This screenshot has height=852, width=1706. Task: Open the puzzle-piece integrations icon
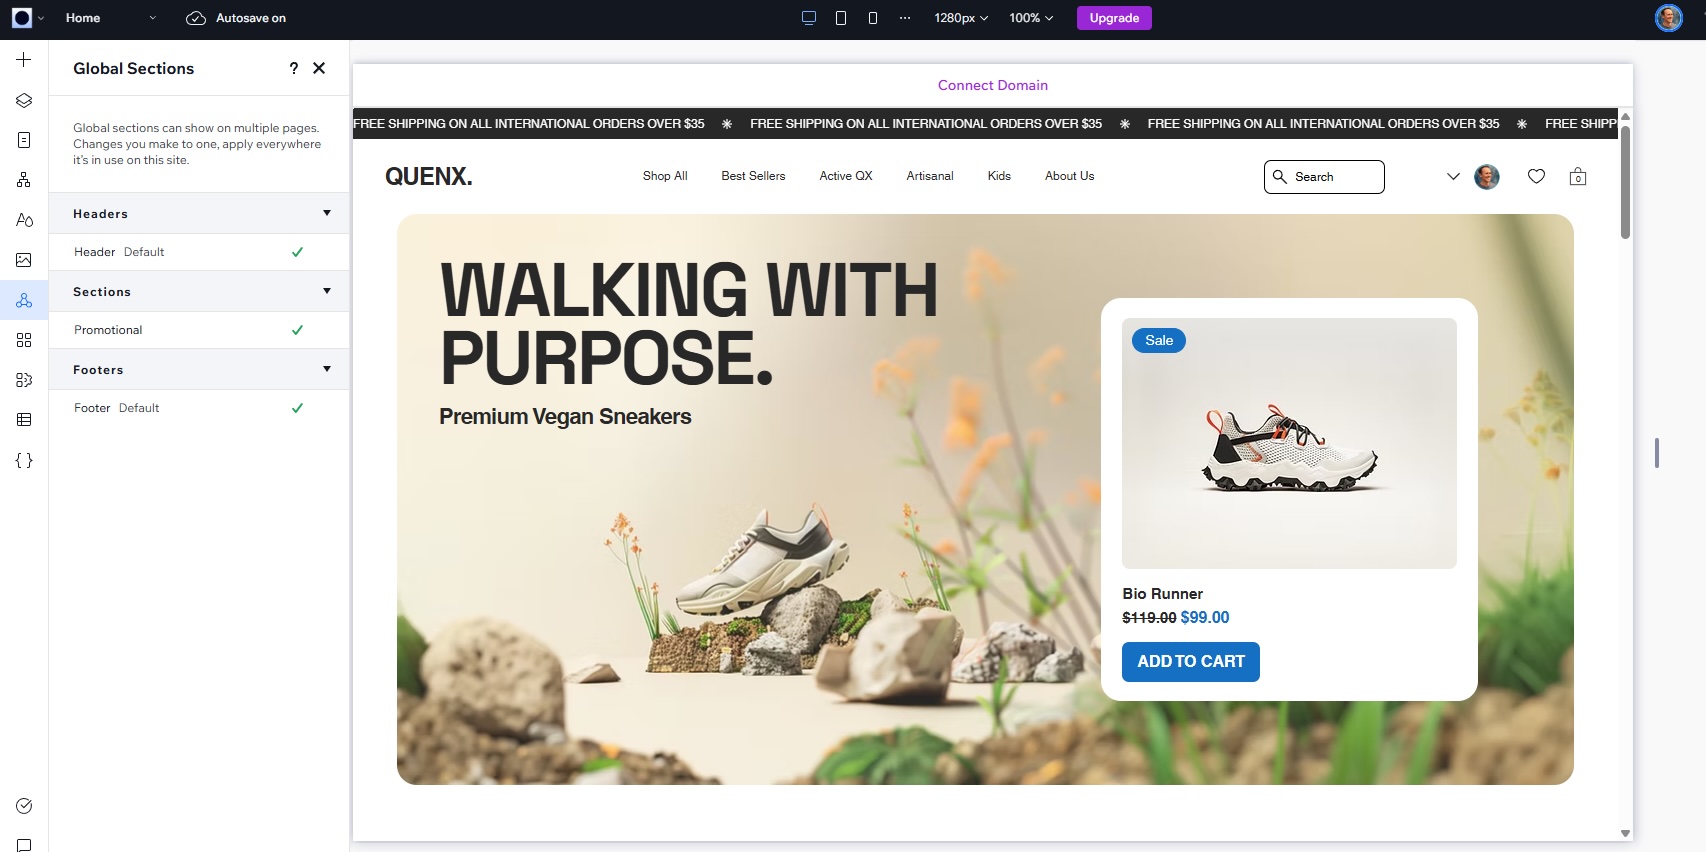(24, 380)
